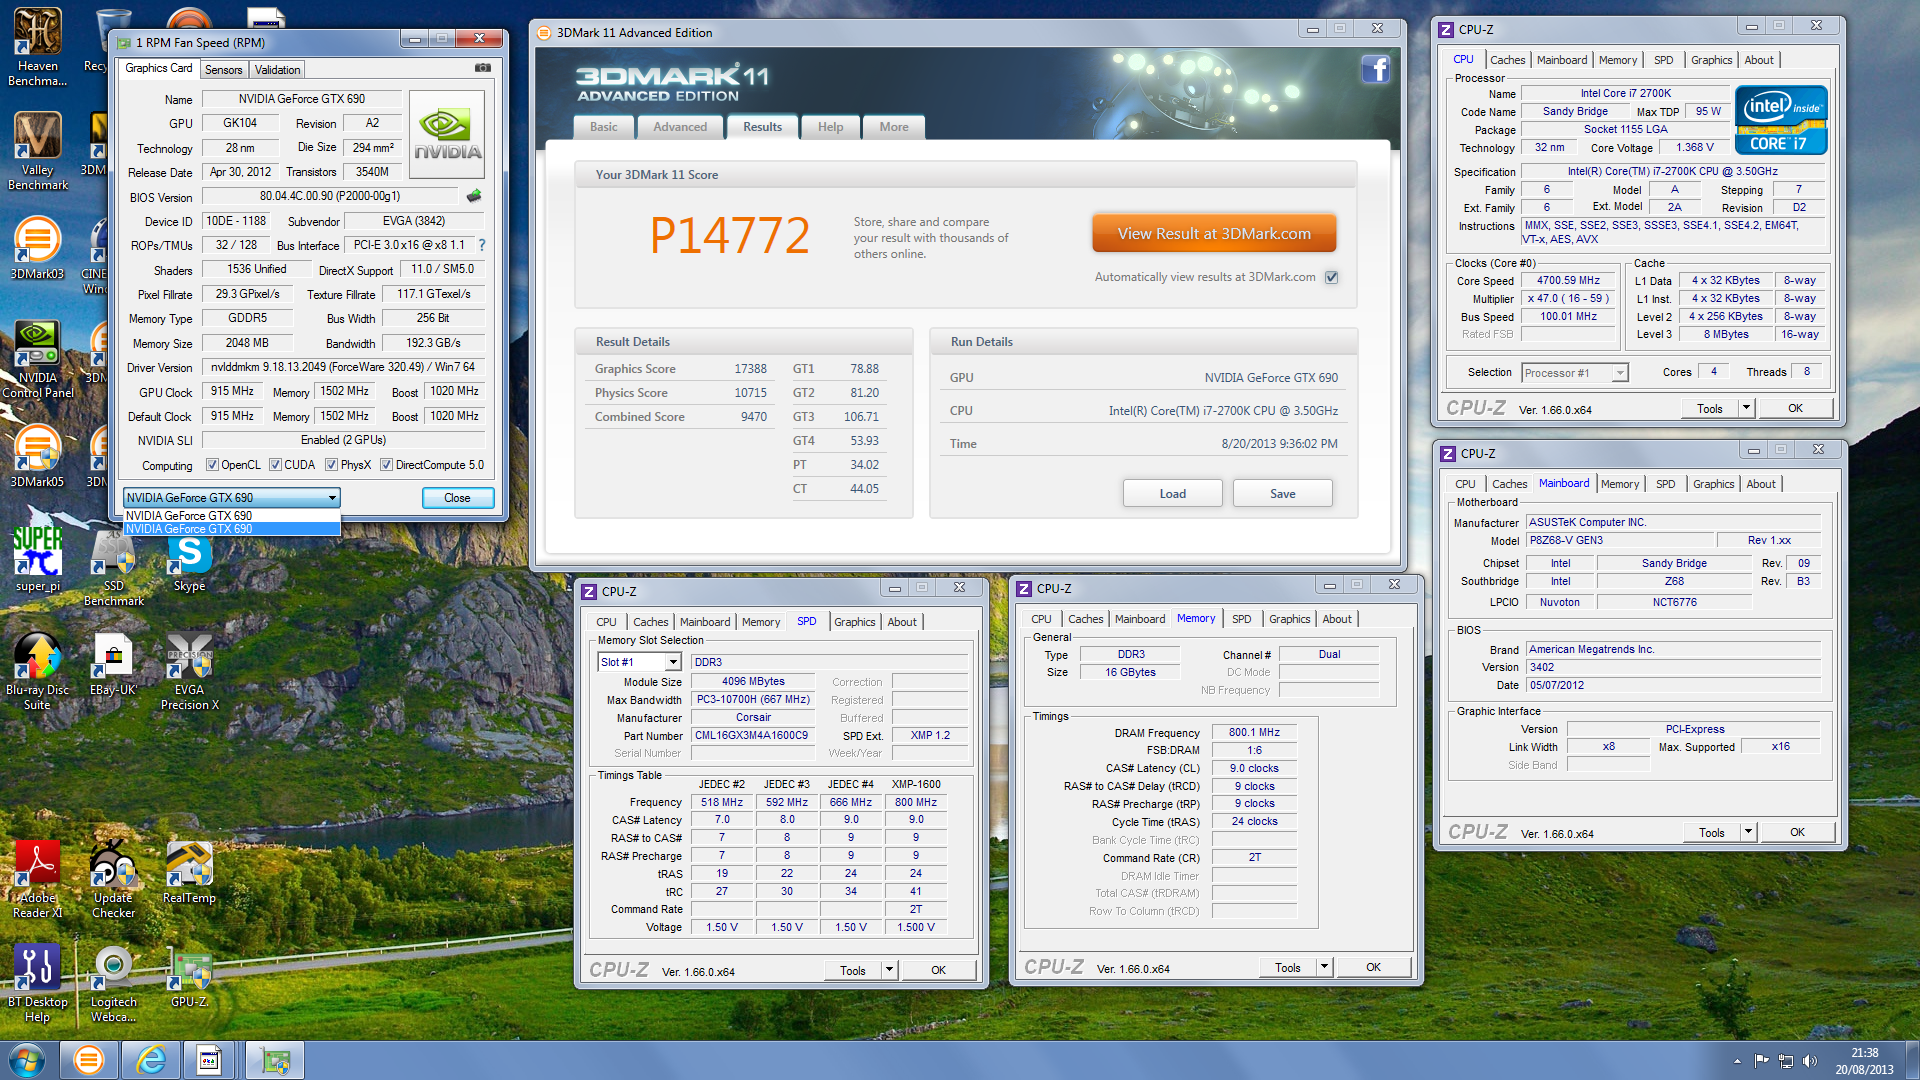Screen dimensions: 1920x1080
Task: Switch to Sensors tab in GPU-Z
Action: 223,70
